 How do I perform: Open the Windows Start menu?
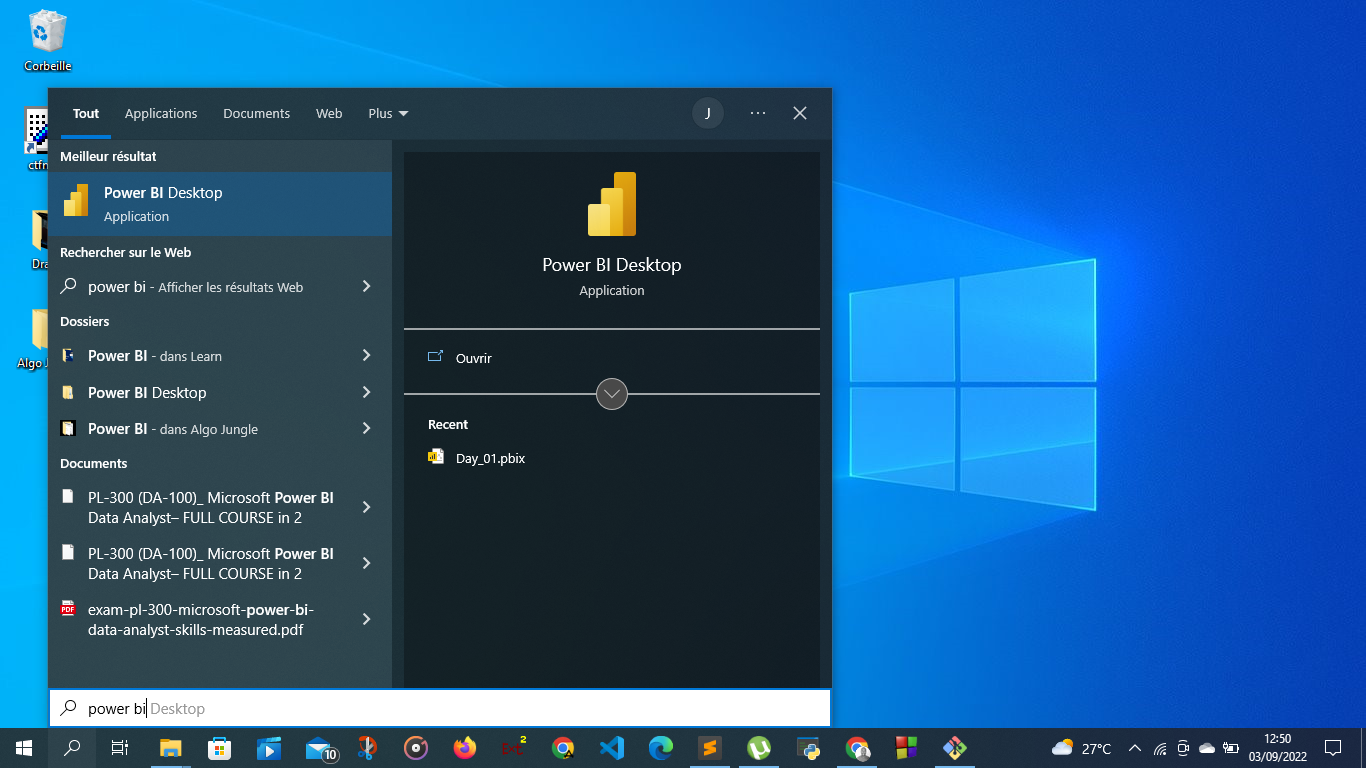(24, 748)
